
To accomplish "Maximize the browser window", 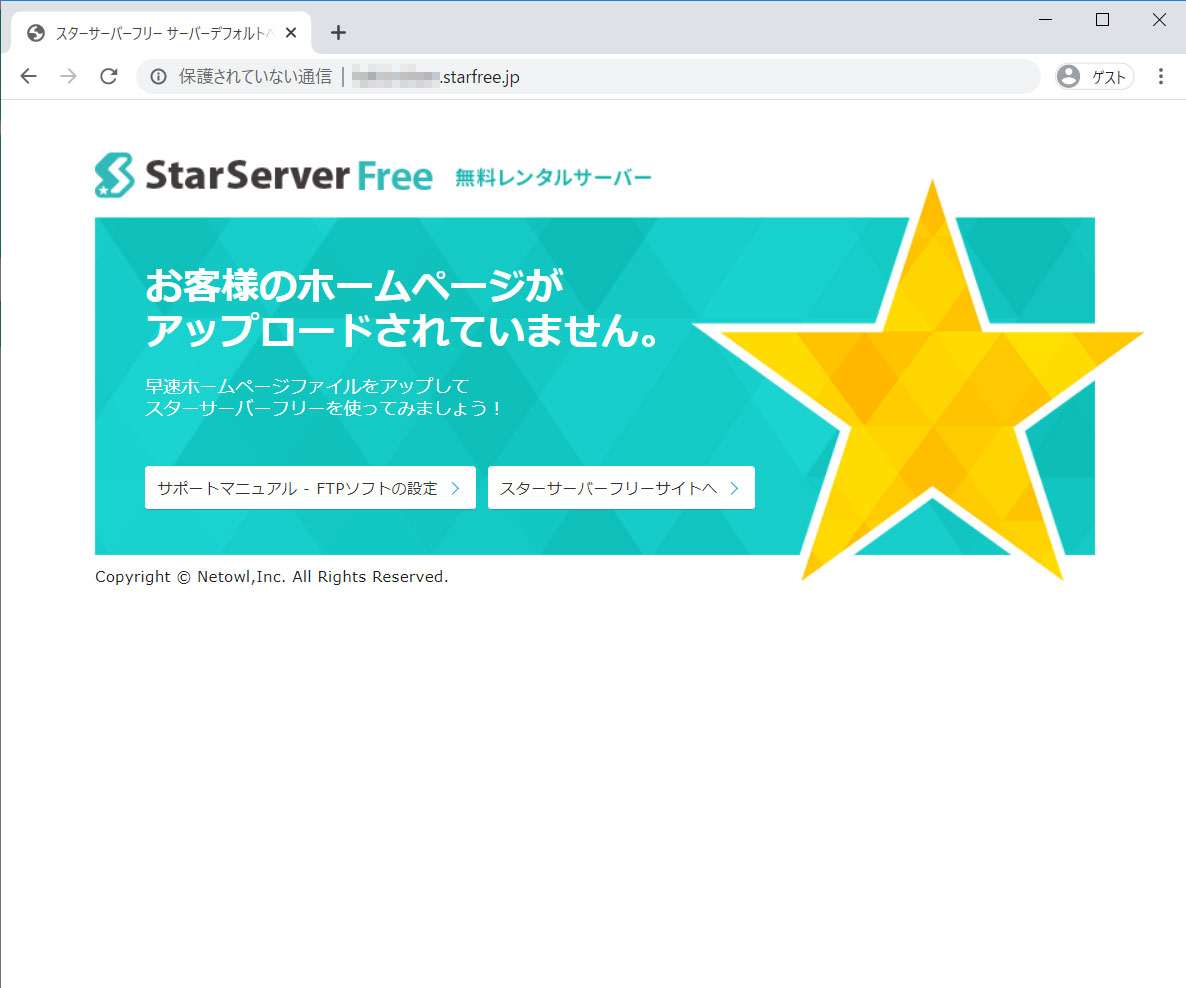I will pos(1102,20).
